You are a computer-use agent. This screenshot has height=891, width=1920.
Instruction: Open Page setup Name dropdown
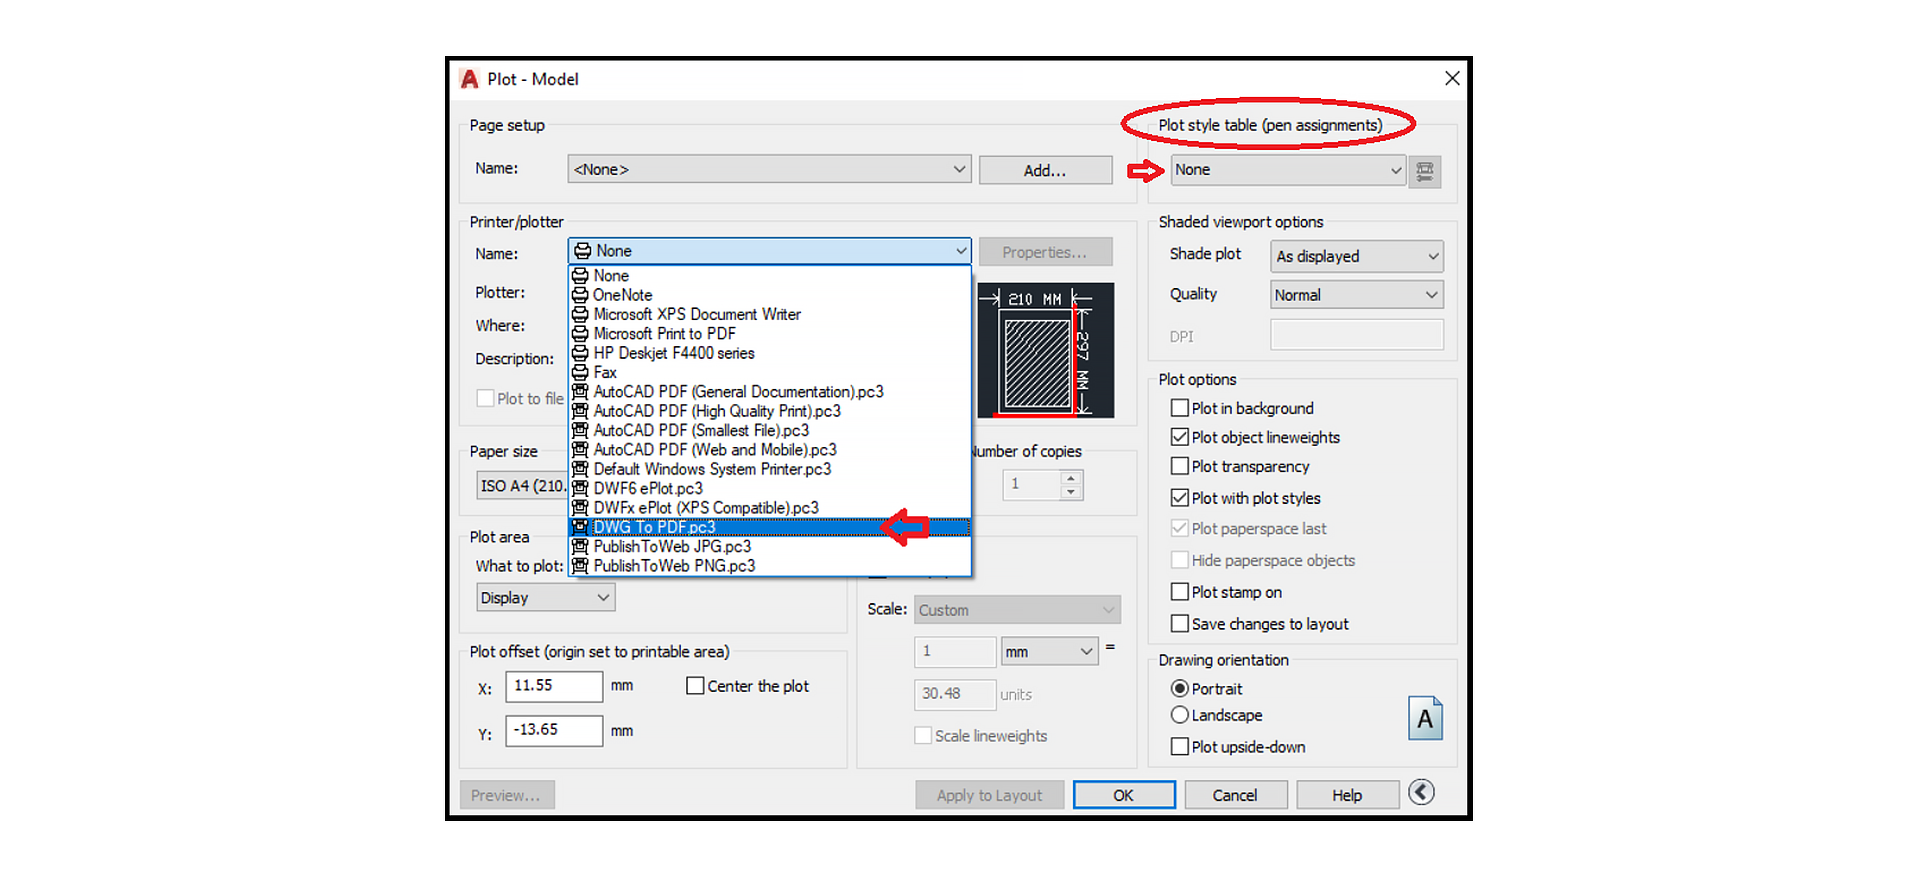pyautogui.click(x=770, y=169)
